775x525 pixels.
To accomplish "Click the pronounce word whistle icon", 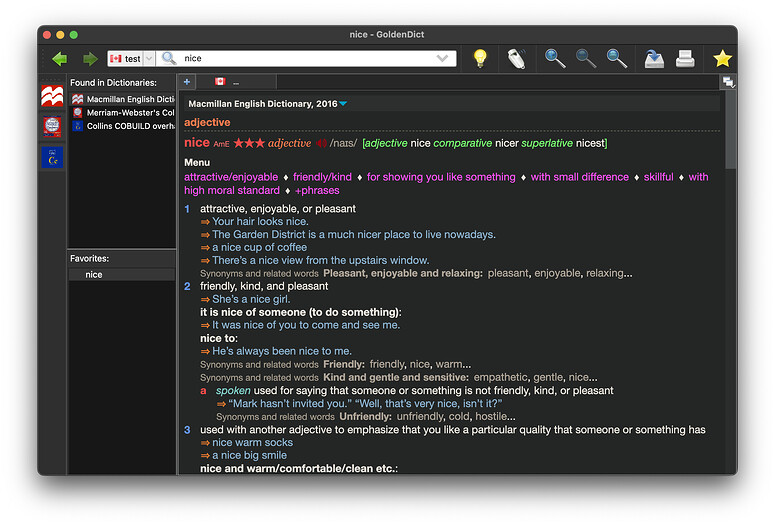I will (x=516, y=59).
